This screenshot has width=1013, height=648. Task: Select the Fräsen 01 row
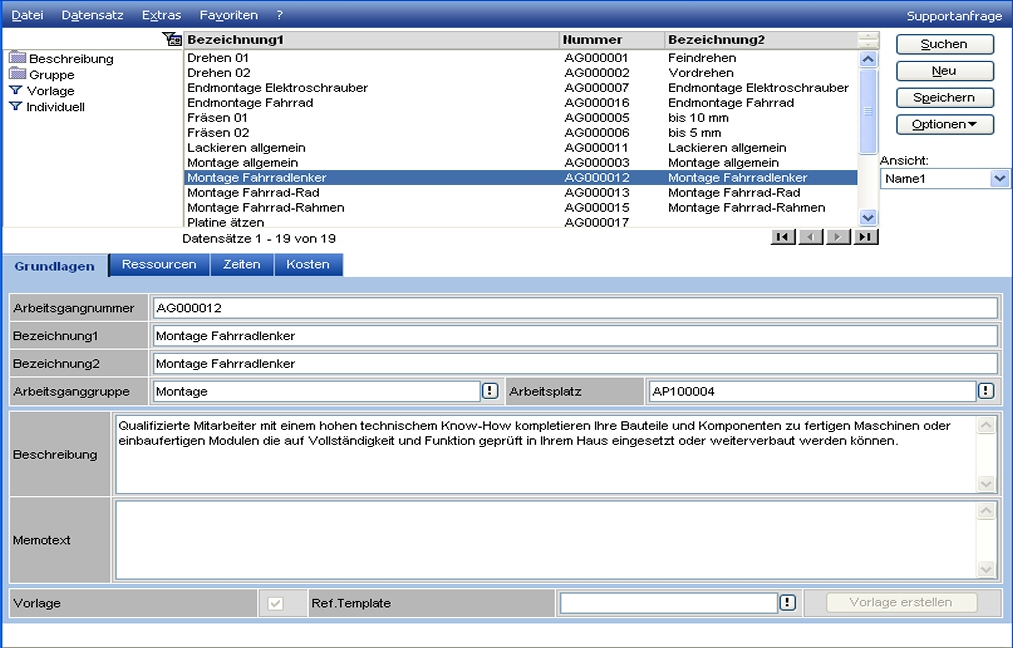click(521, 118)
